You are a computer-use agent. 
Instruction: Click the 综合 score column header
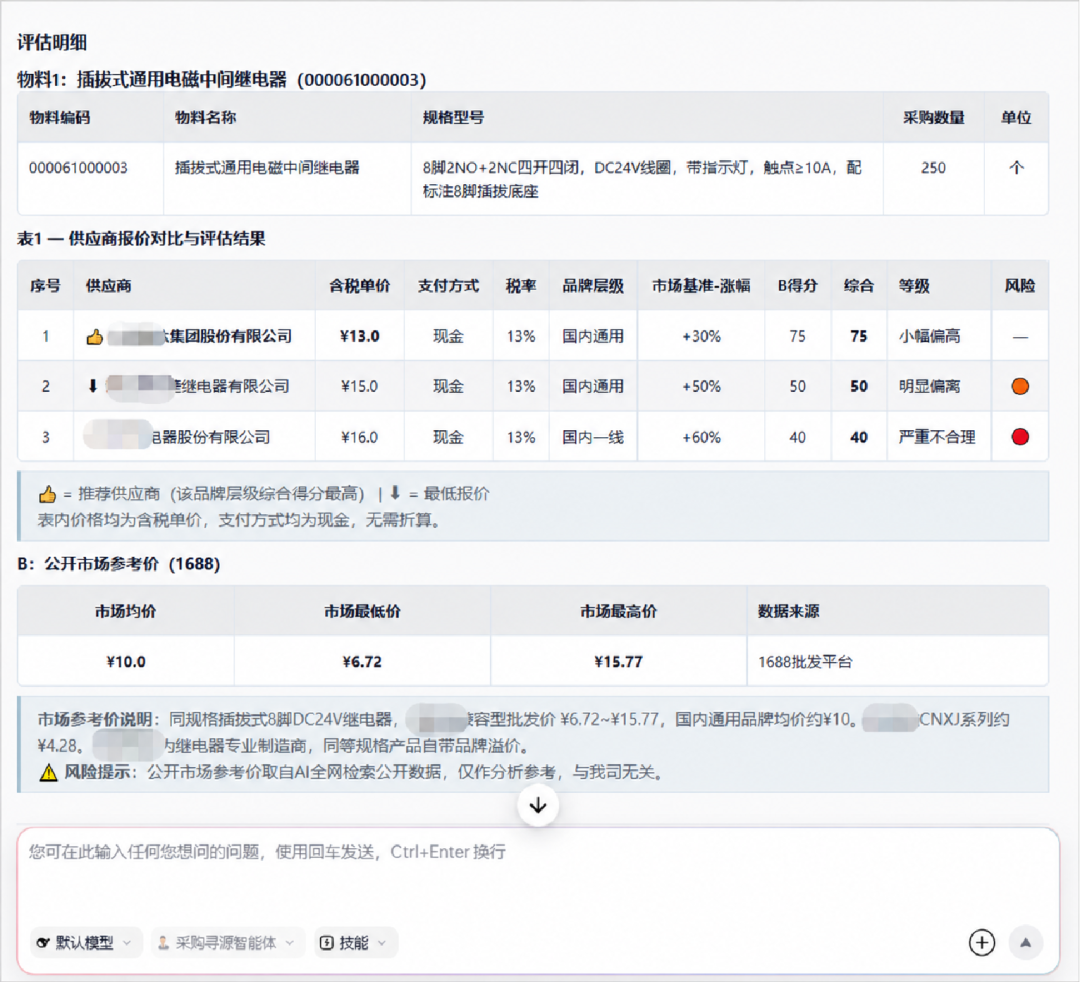pyautogui.click(x=859, y=286)
